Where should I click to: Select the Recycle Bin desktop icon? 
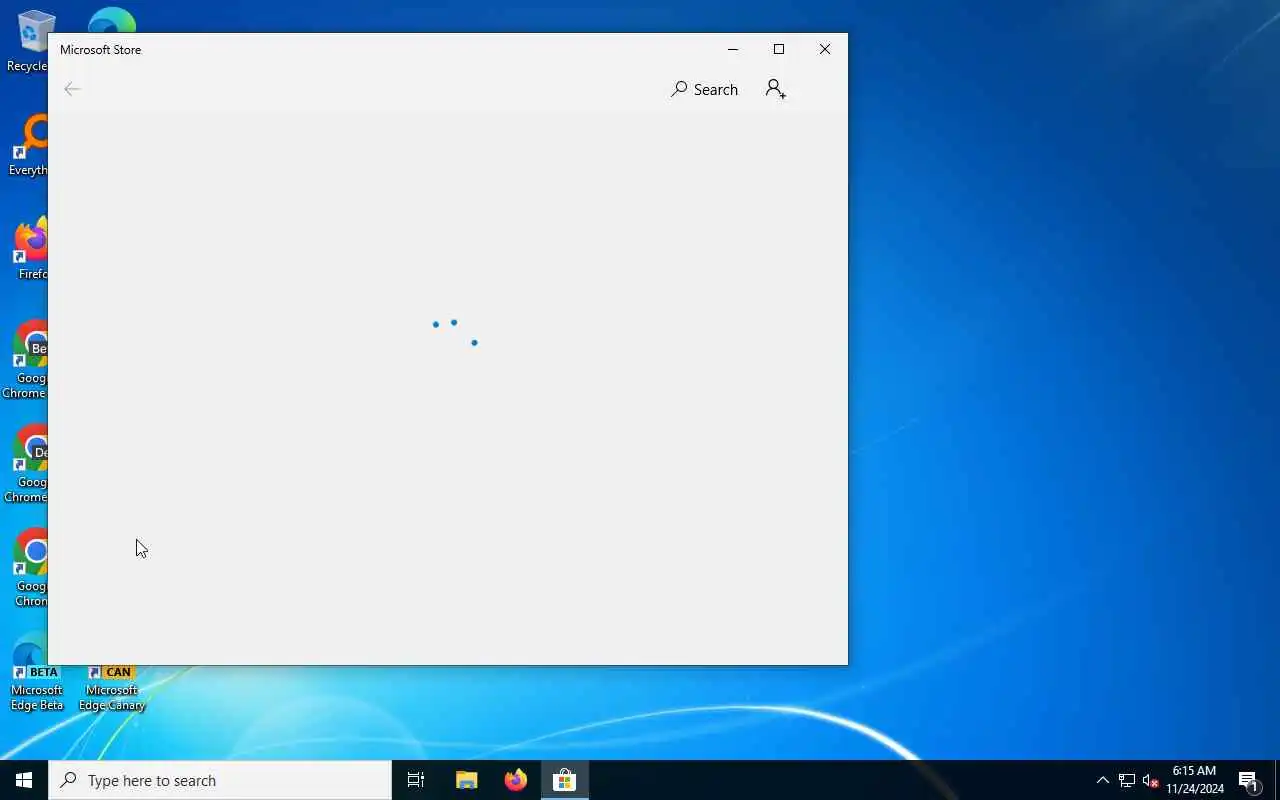(x=28, y=42)
